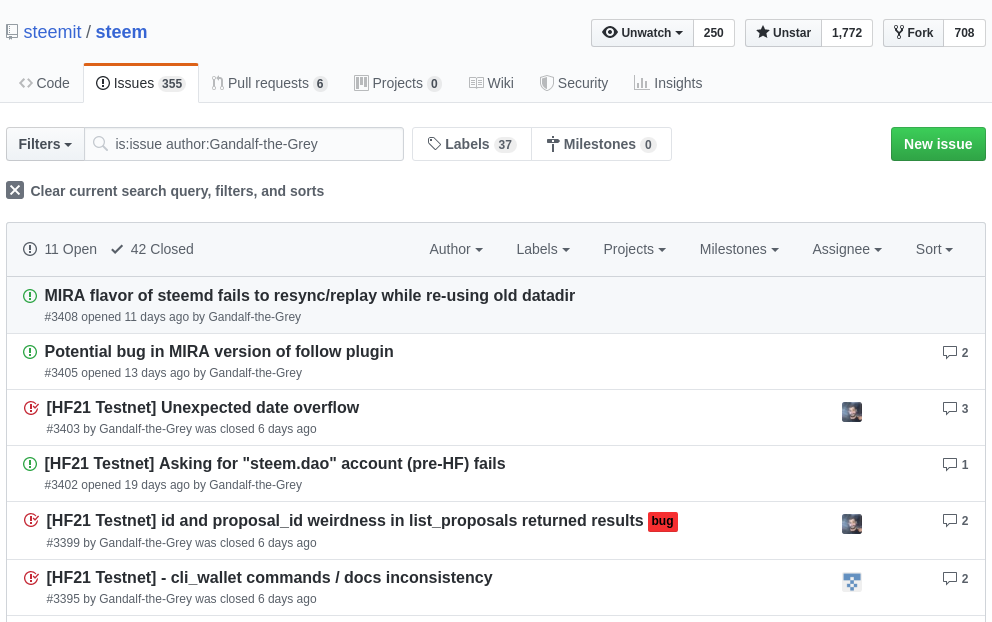Click the X icon to clear search filters

(15, 190)
